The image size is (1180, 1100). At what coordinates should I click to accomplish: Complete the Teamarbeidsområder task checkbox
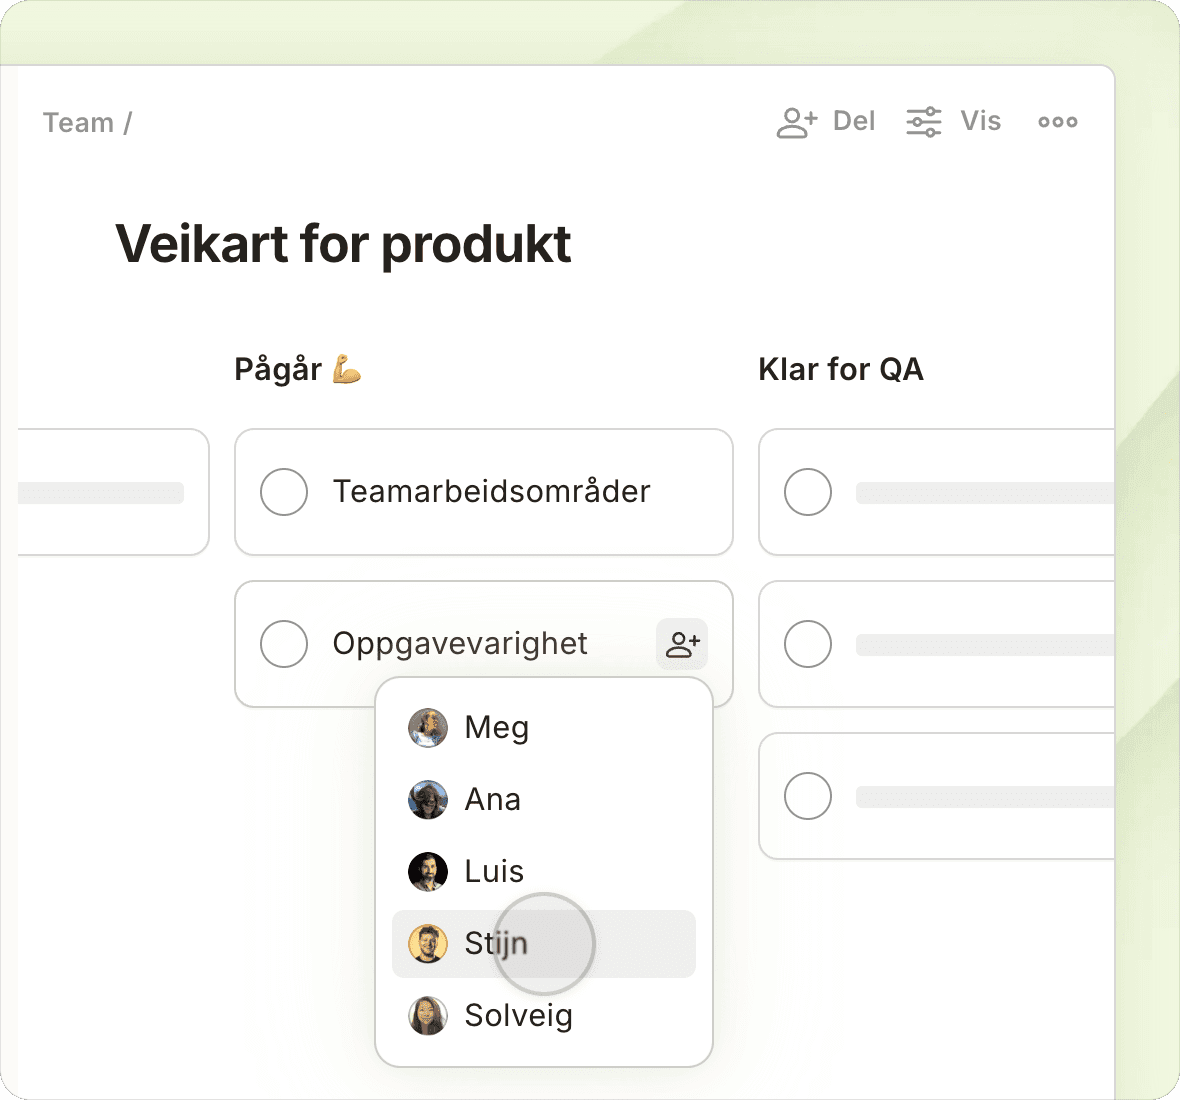click(x=284, y=492)
